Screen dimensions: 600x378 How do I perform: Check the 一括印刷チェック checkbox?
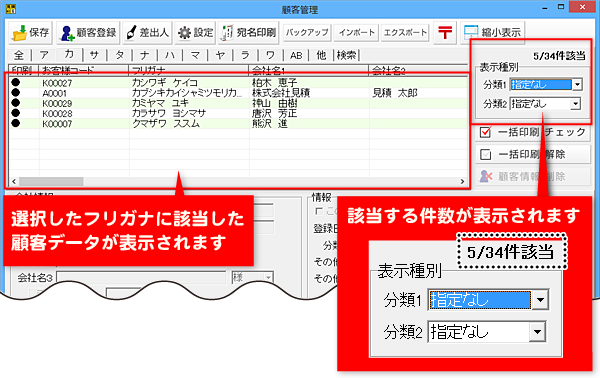click(x=485, y=132)
